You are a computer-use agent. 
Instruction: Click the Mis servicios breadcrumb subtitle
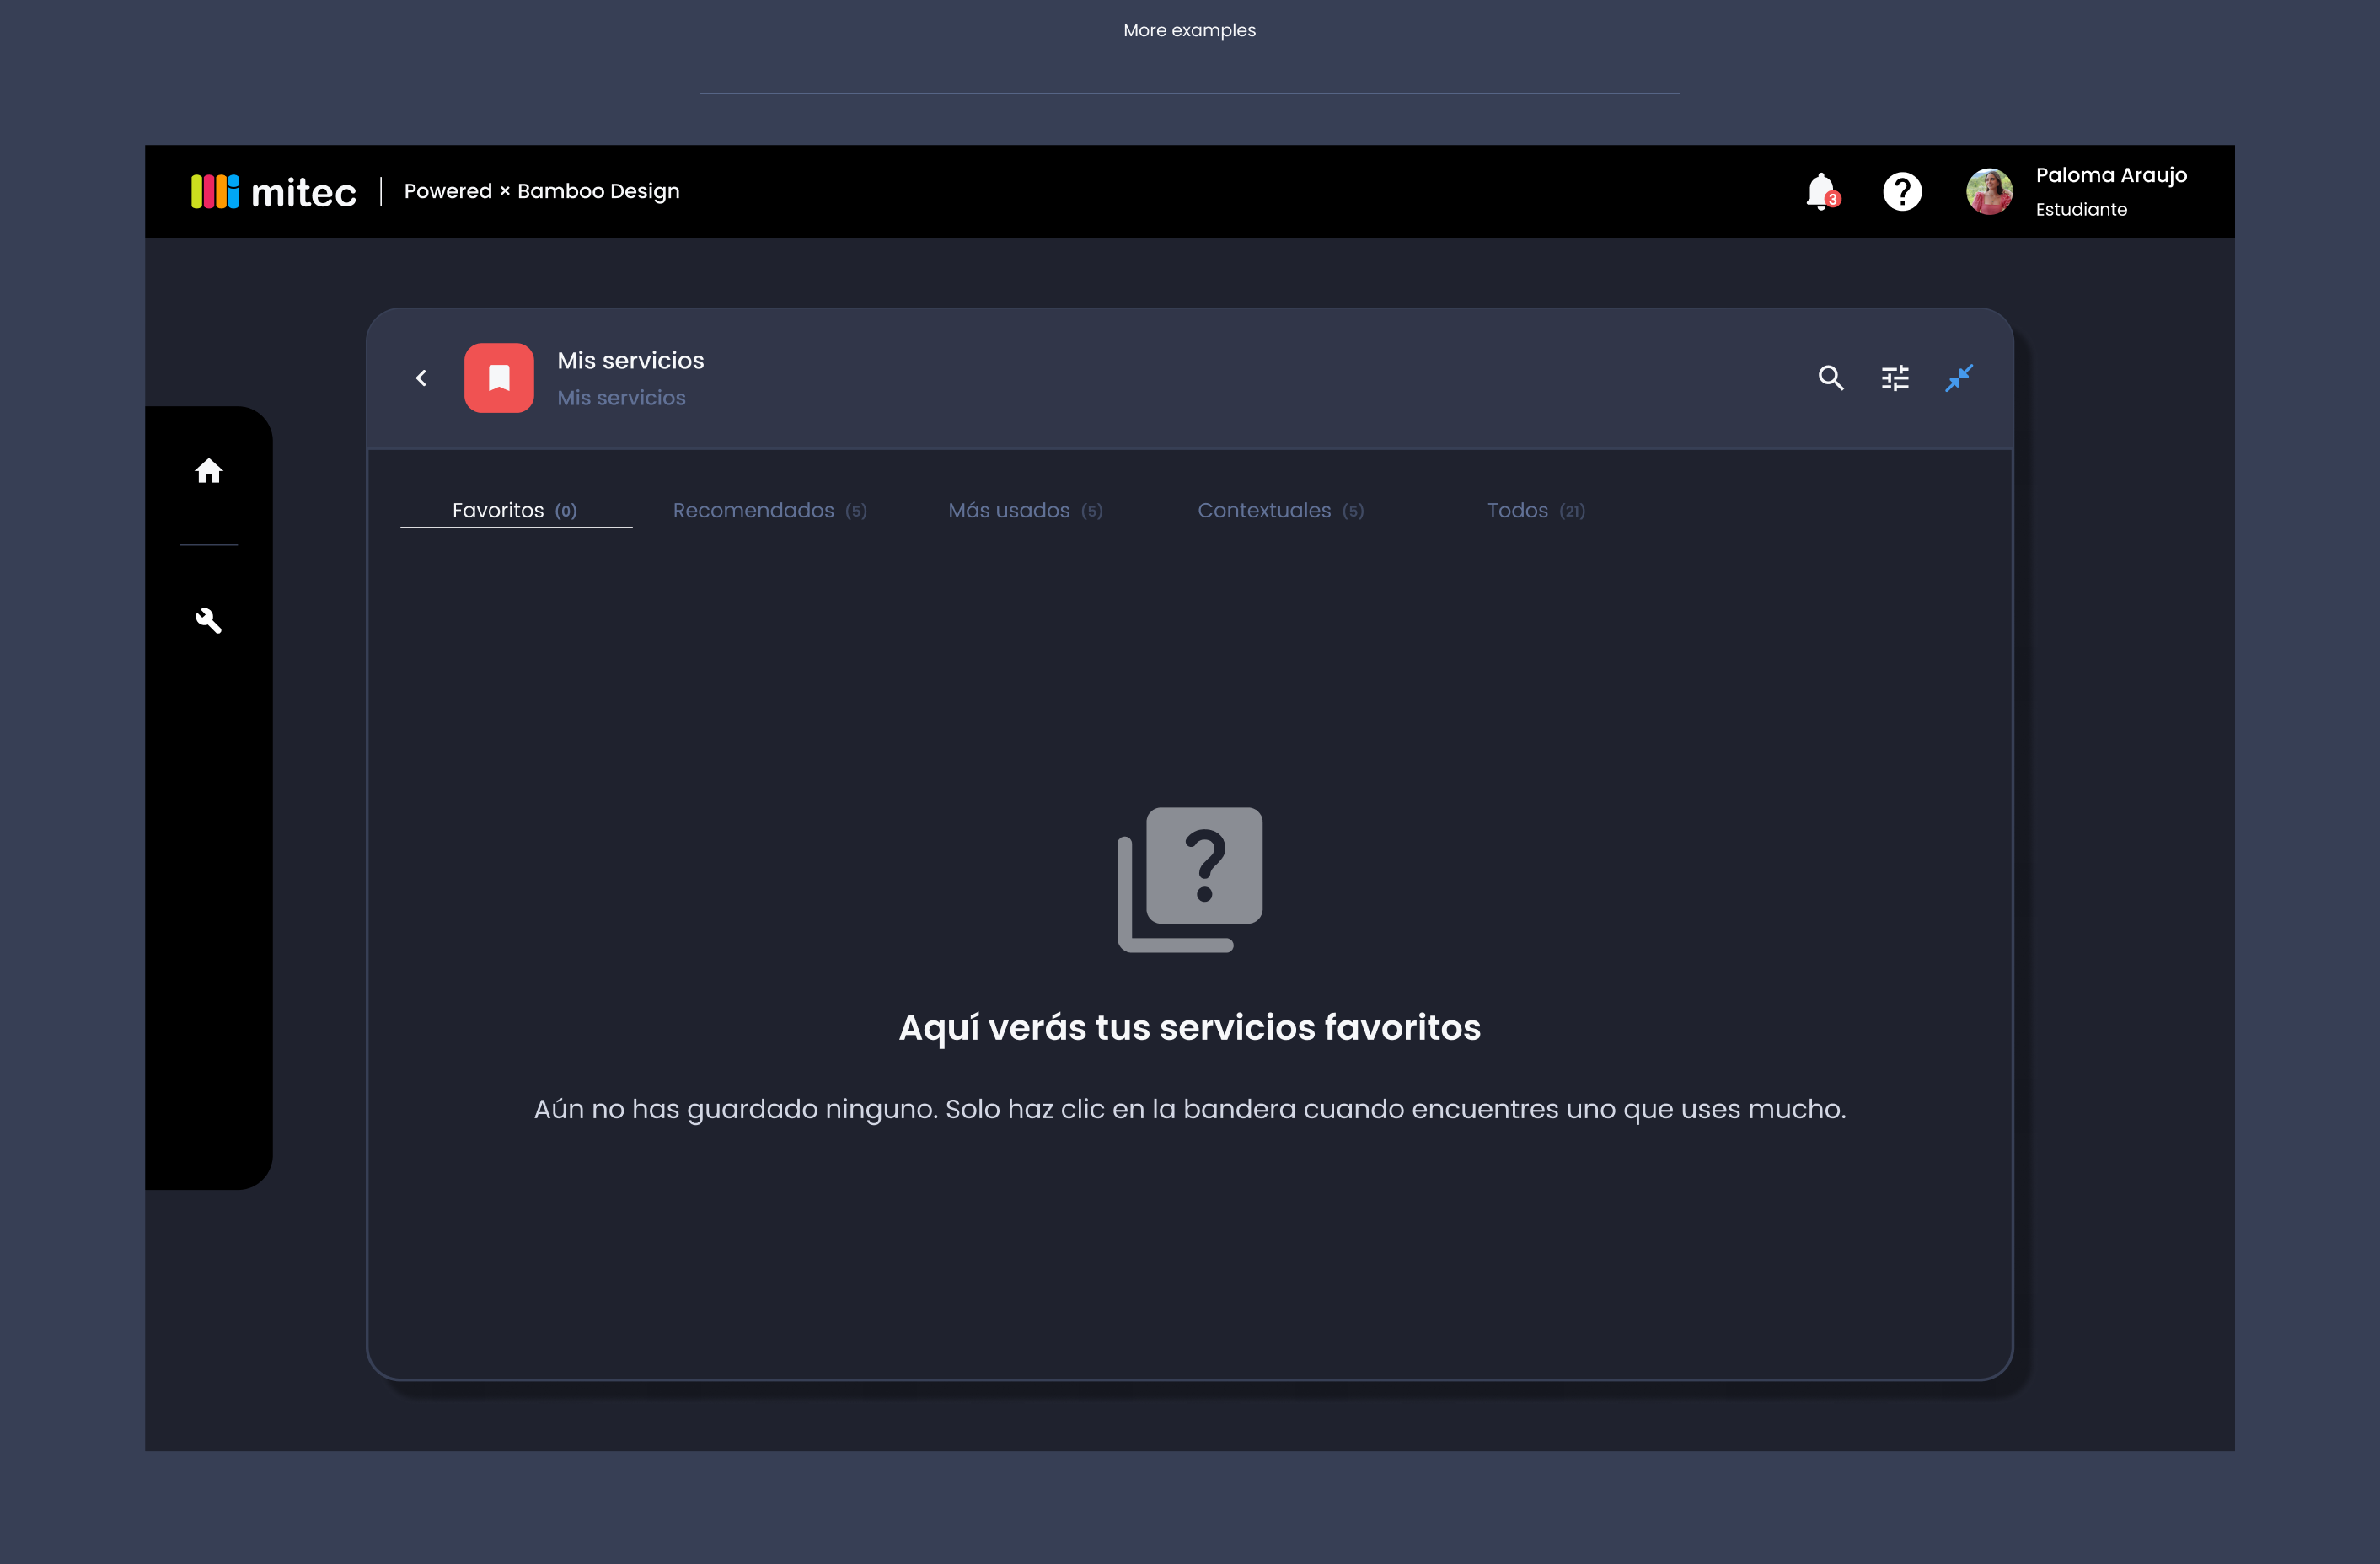click(x=621, y=398)
